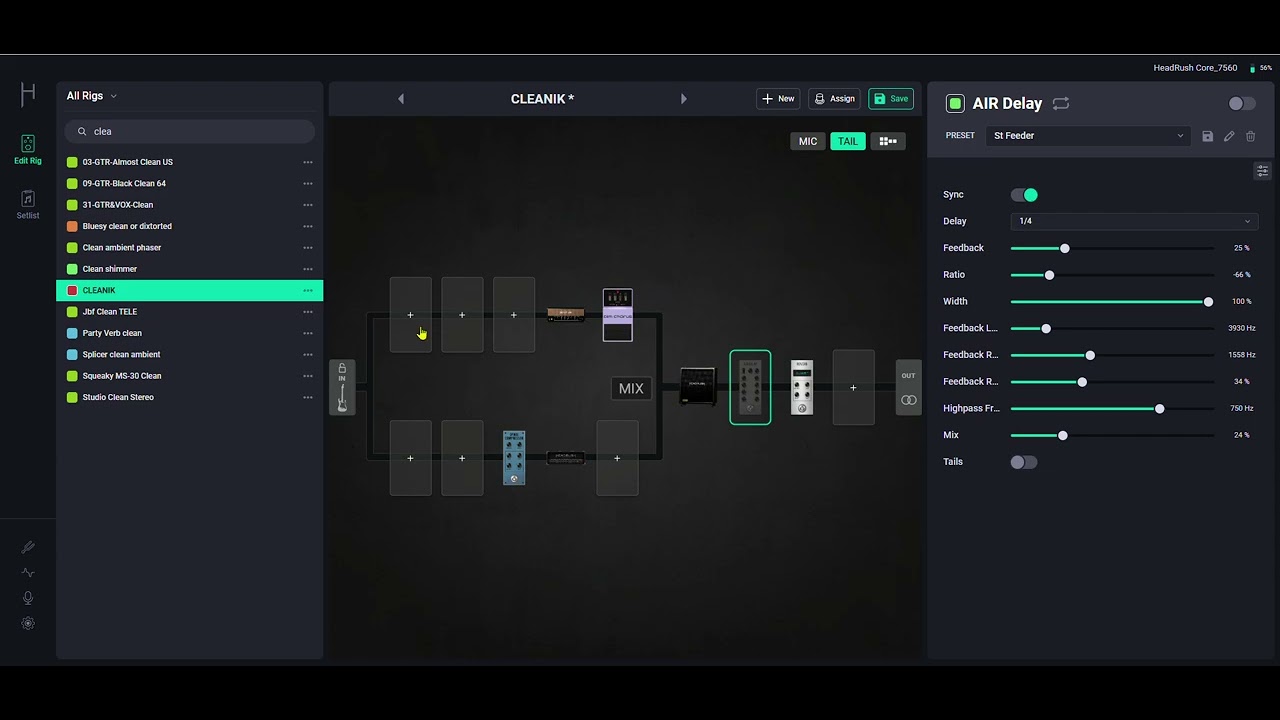The width and height of the screenshot is (1280, 720).
Task: Select the black amp head in lower path
Action: tap(566, 458)
